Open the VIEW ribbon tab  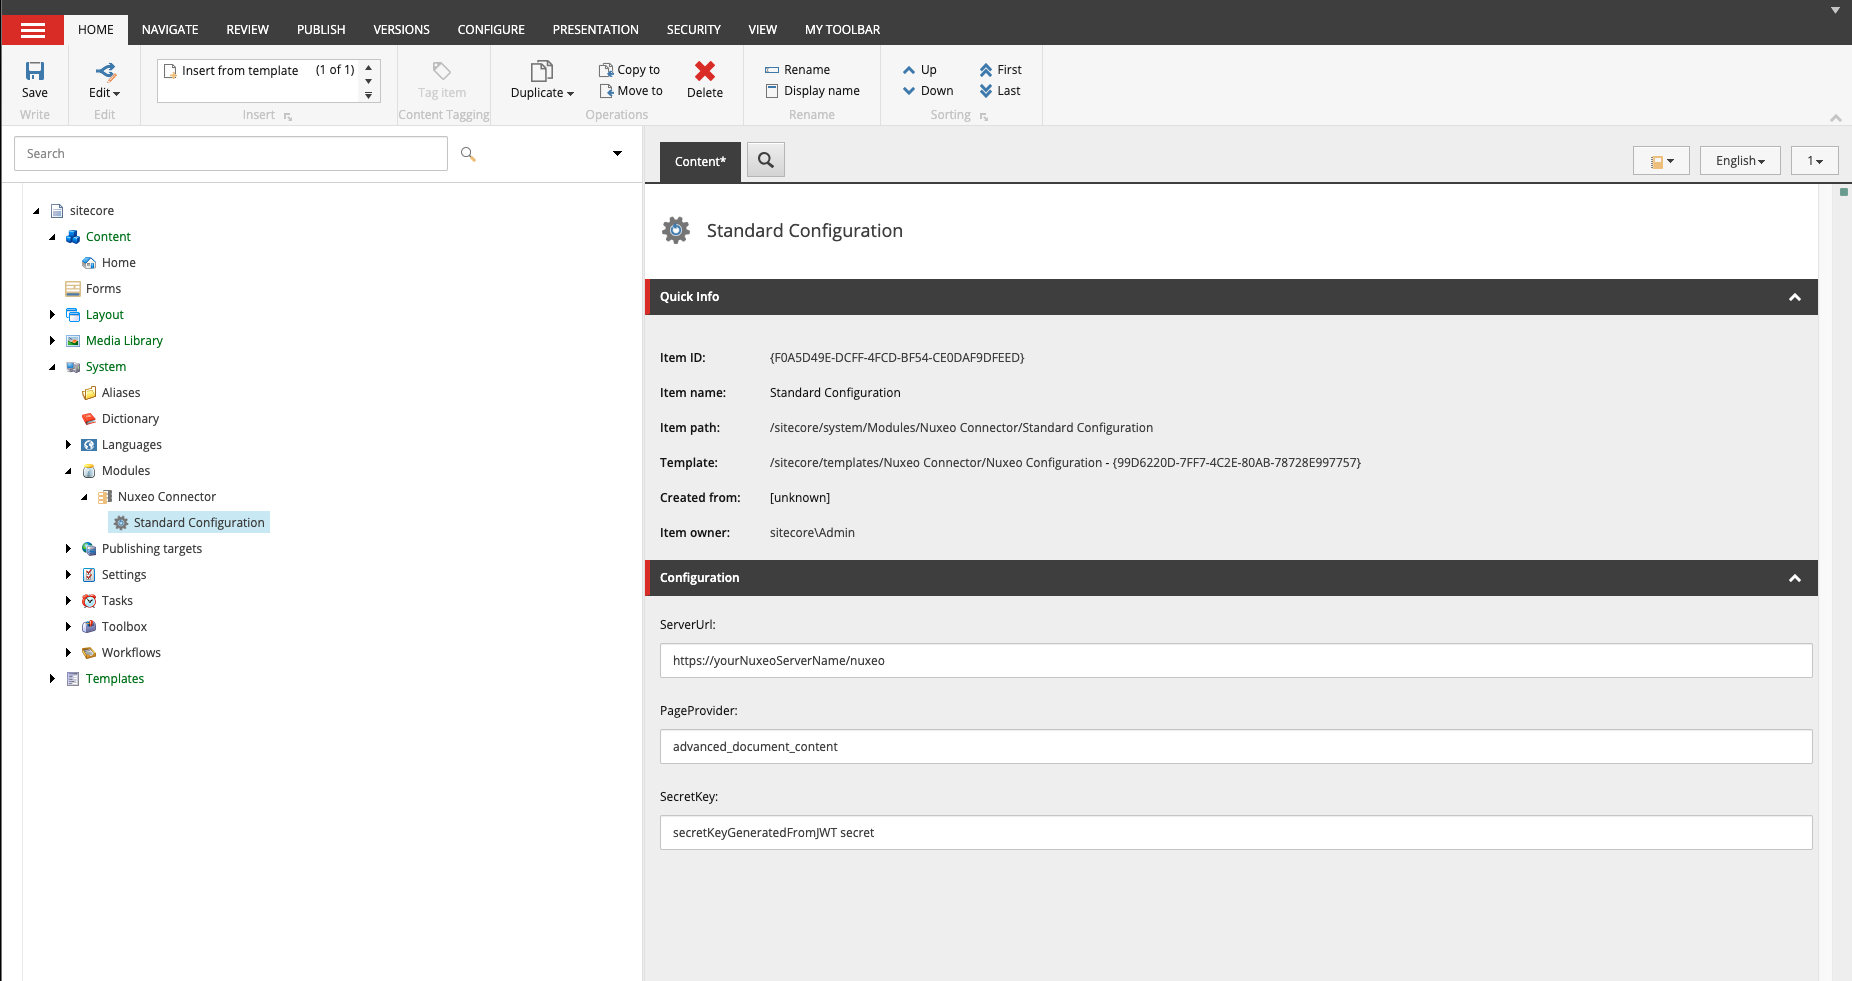(x=762, y=30)
